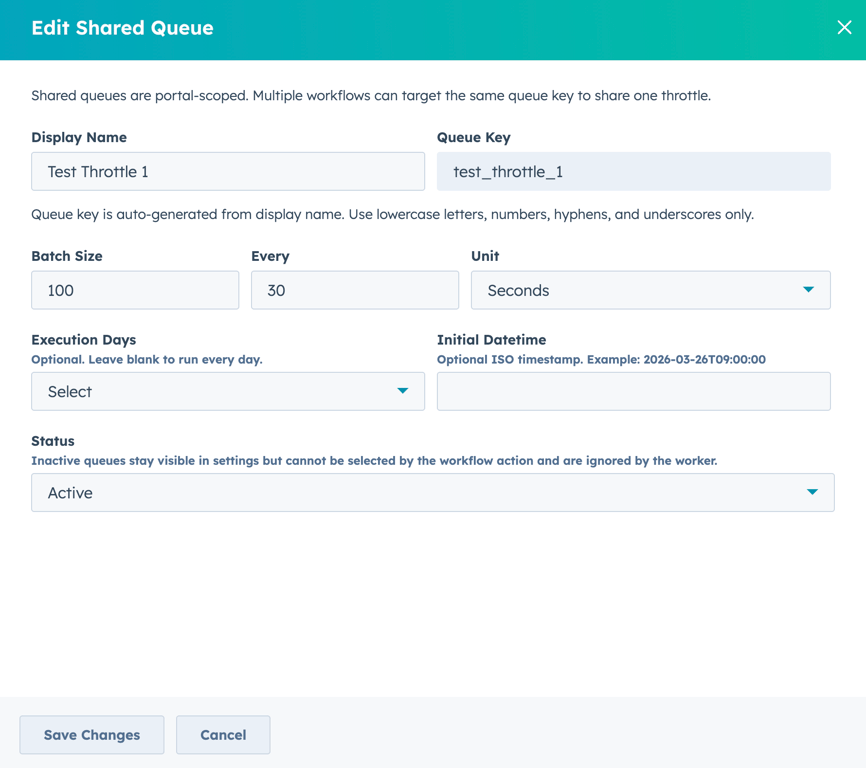Select the Every interval input field
The image size is (866, 768).
click(x=354, y=290)
